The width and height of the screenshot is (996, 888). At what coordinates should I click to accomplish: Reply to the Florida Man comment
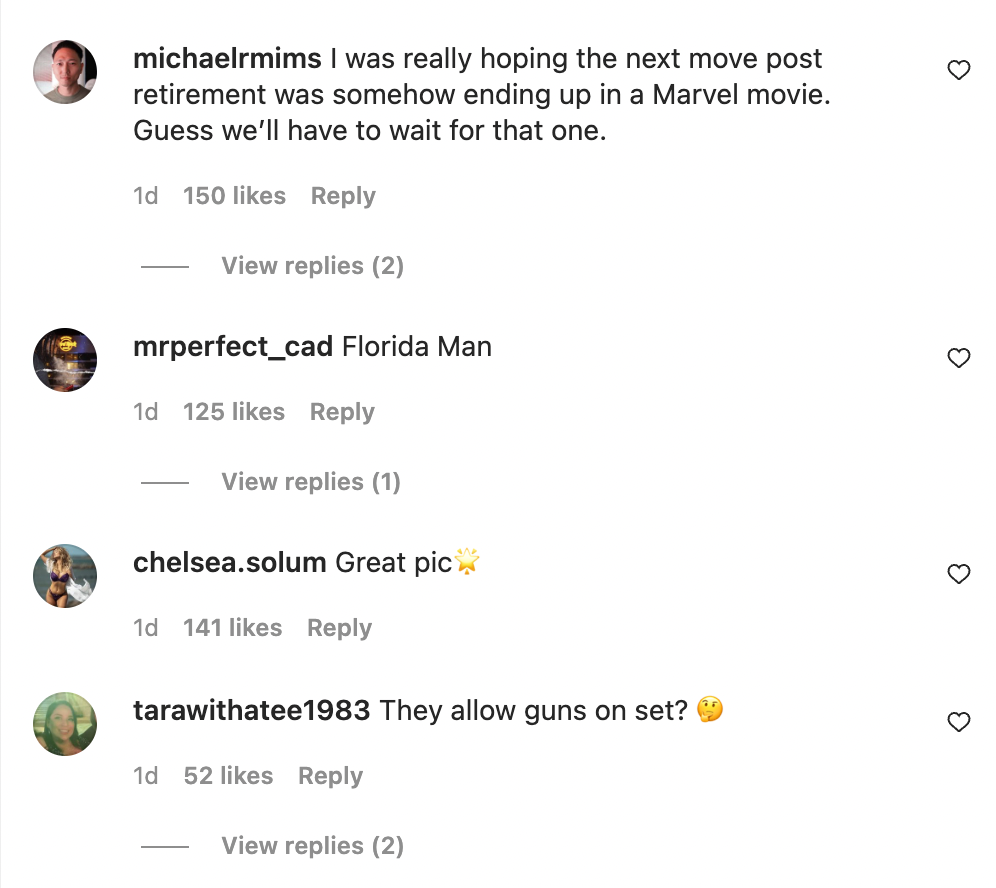341,411
